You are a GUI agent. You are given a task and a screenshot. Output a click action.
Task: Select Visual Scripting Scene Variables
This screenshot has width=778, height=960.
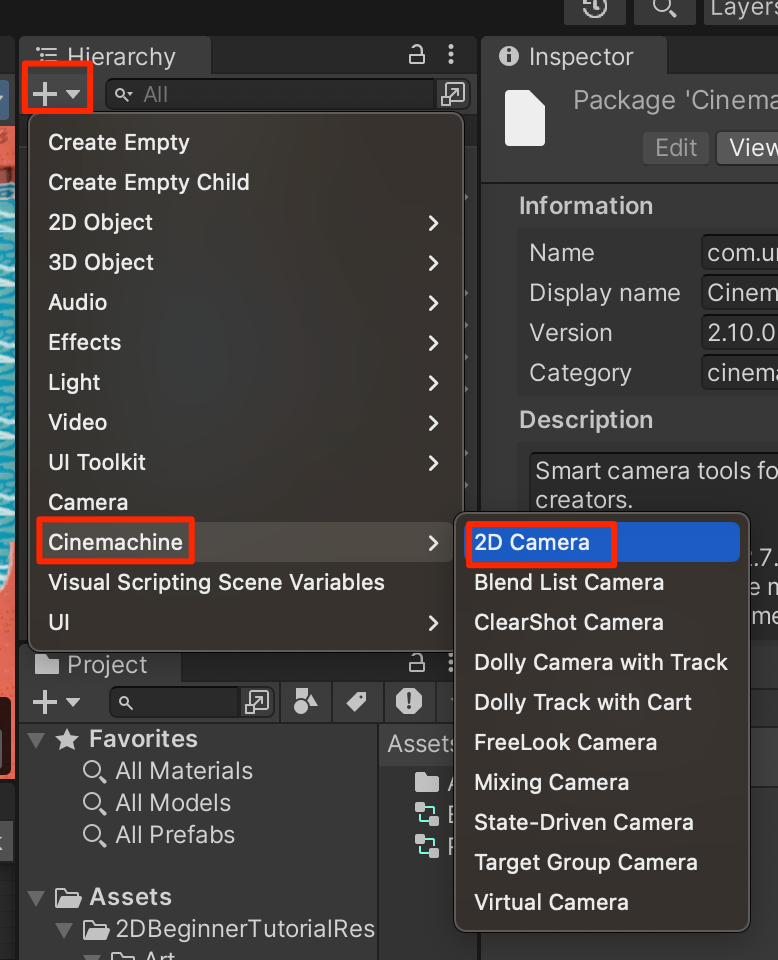coord(246,582)
